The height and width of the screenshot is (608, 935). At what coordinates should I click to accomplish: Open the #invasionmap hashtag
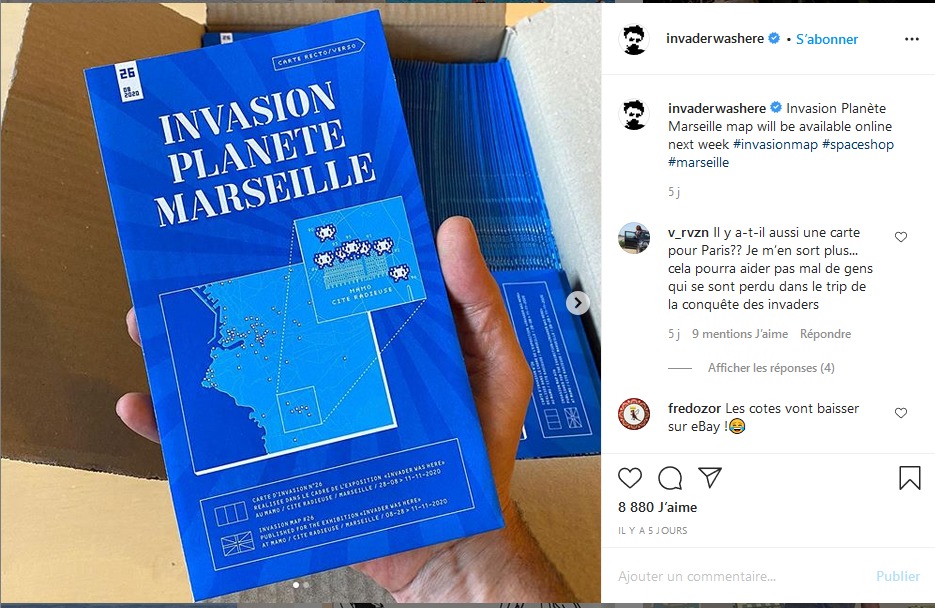(775, 144)
